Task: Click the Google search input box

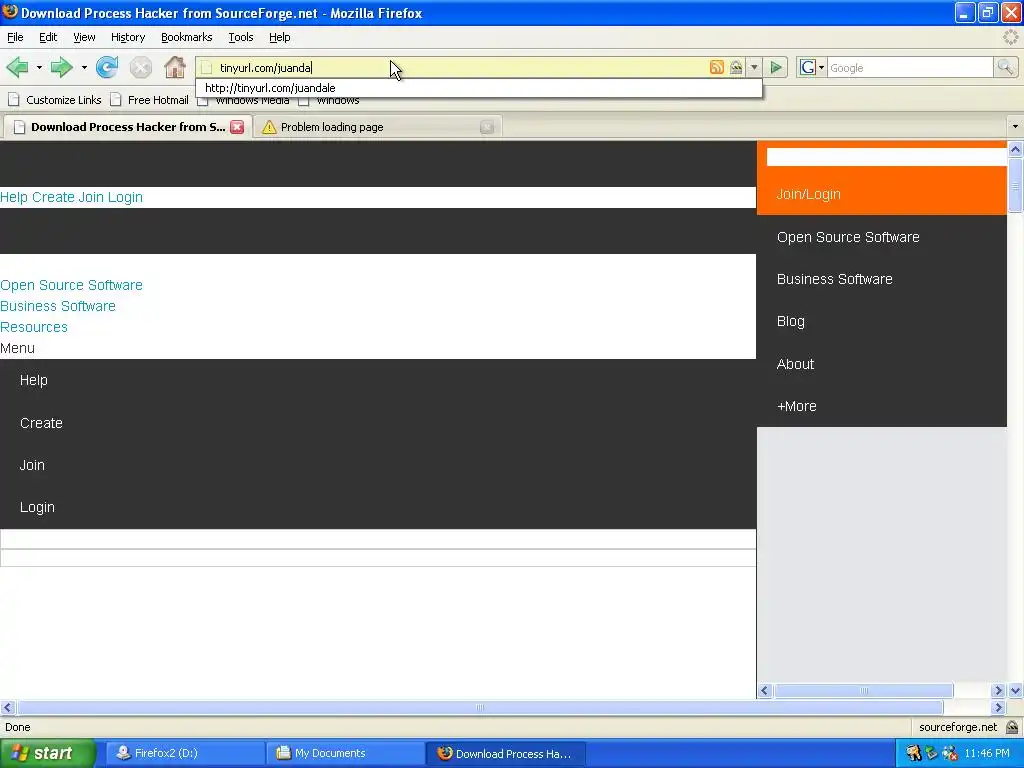Action: (910, 67)
